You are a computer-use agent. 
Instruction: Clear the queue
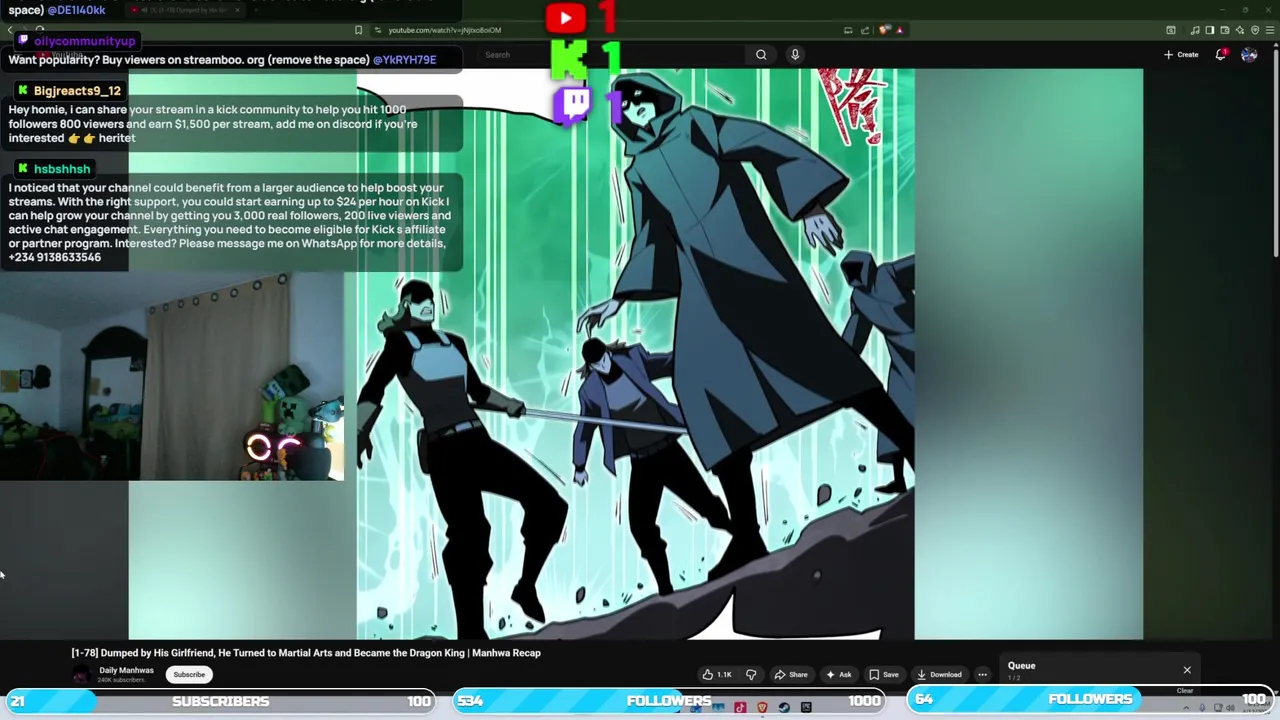tap(1185, 690)
